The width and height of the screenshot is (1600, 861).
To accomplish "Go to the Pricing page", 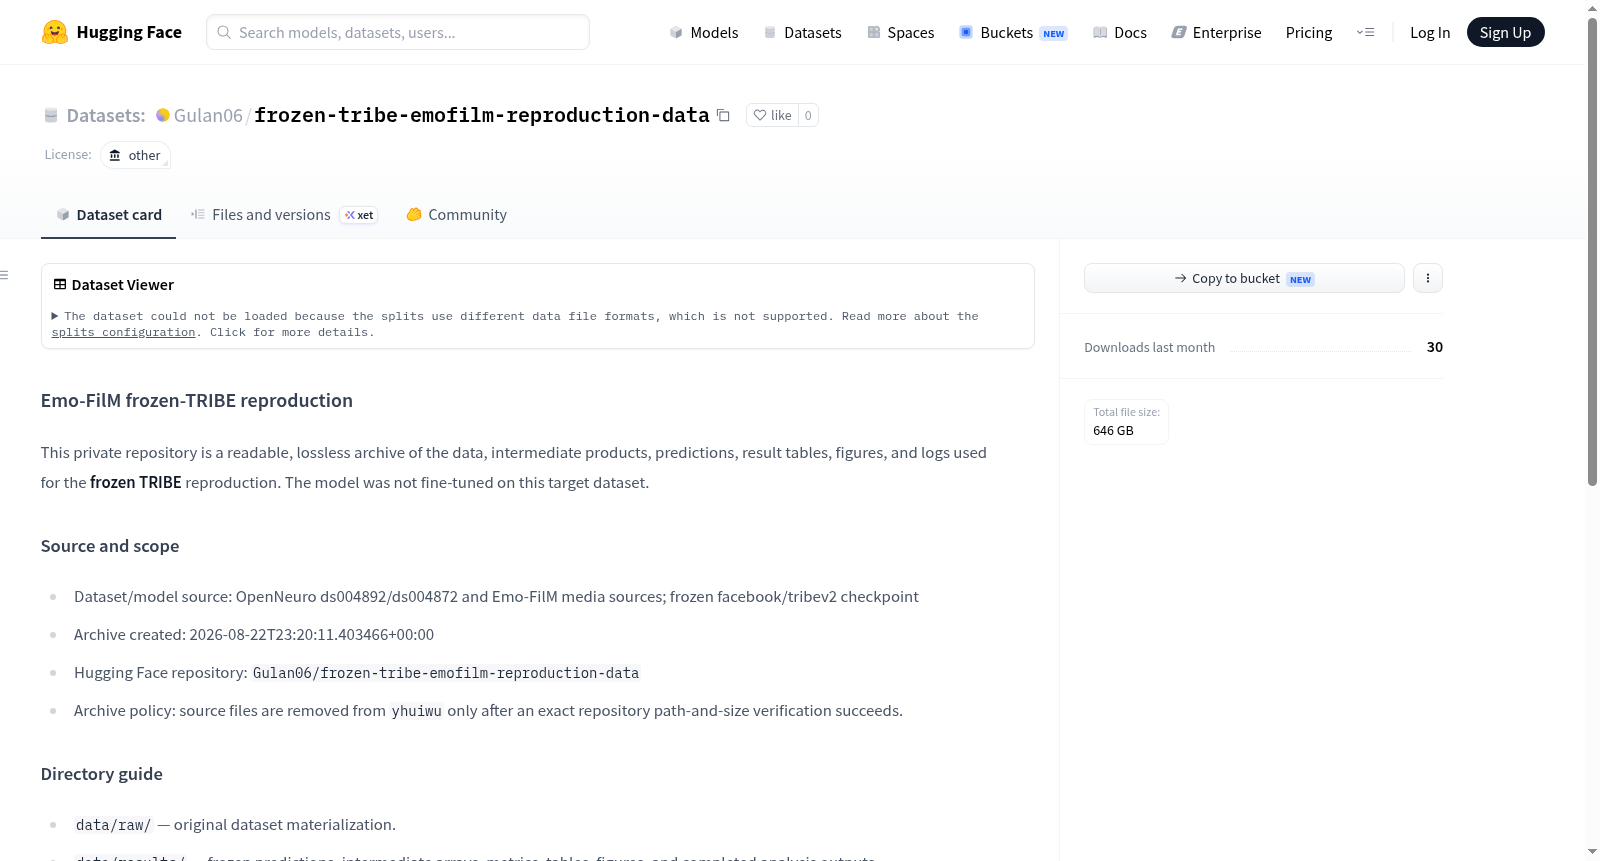I will (x=1309, y=33).
